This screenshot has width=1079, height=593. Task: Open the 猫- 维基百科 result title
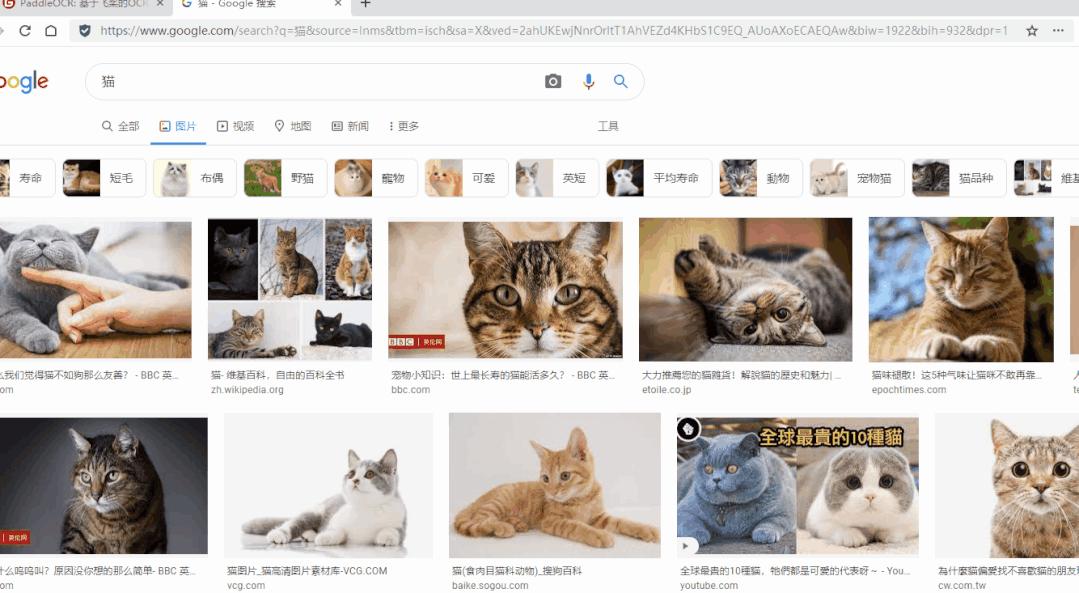tap(277, 375)
